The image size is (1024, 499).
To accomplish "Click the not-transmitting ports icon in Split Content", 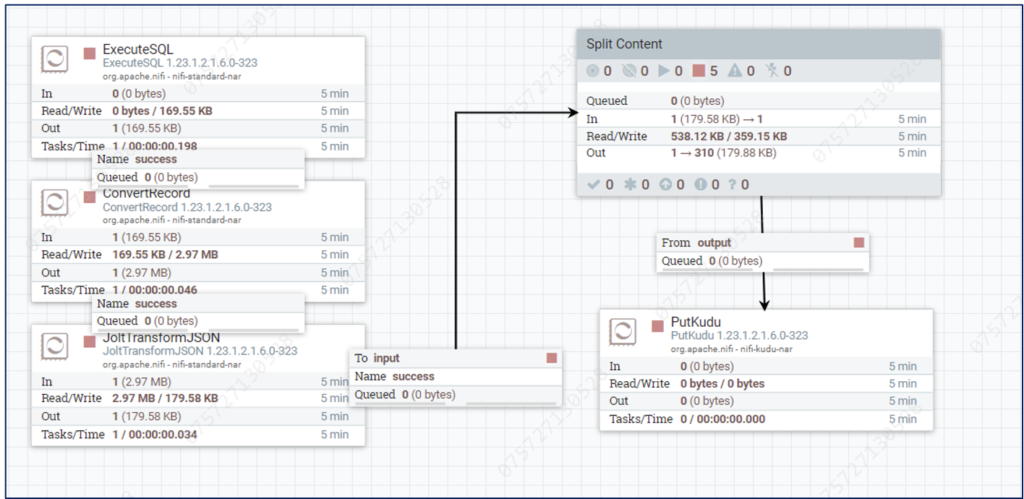I will 629,71.
